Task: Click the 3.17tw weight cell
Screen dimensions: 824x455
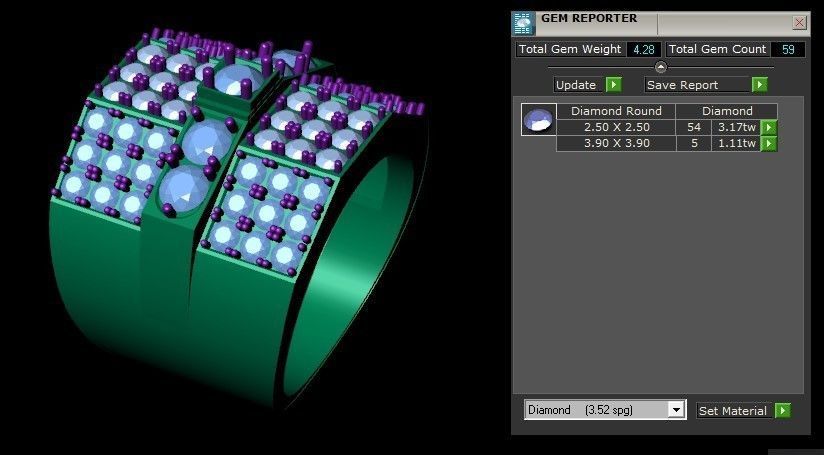Action: 736,127
